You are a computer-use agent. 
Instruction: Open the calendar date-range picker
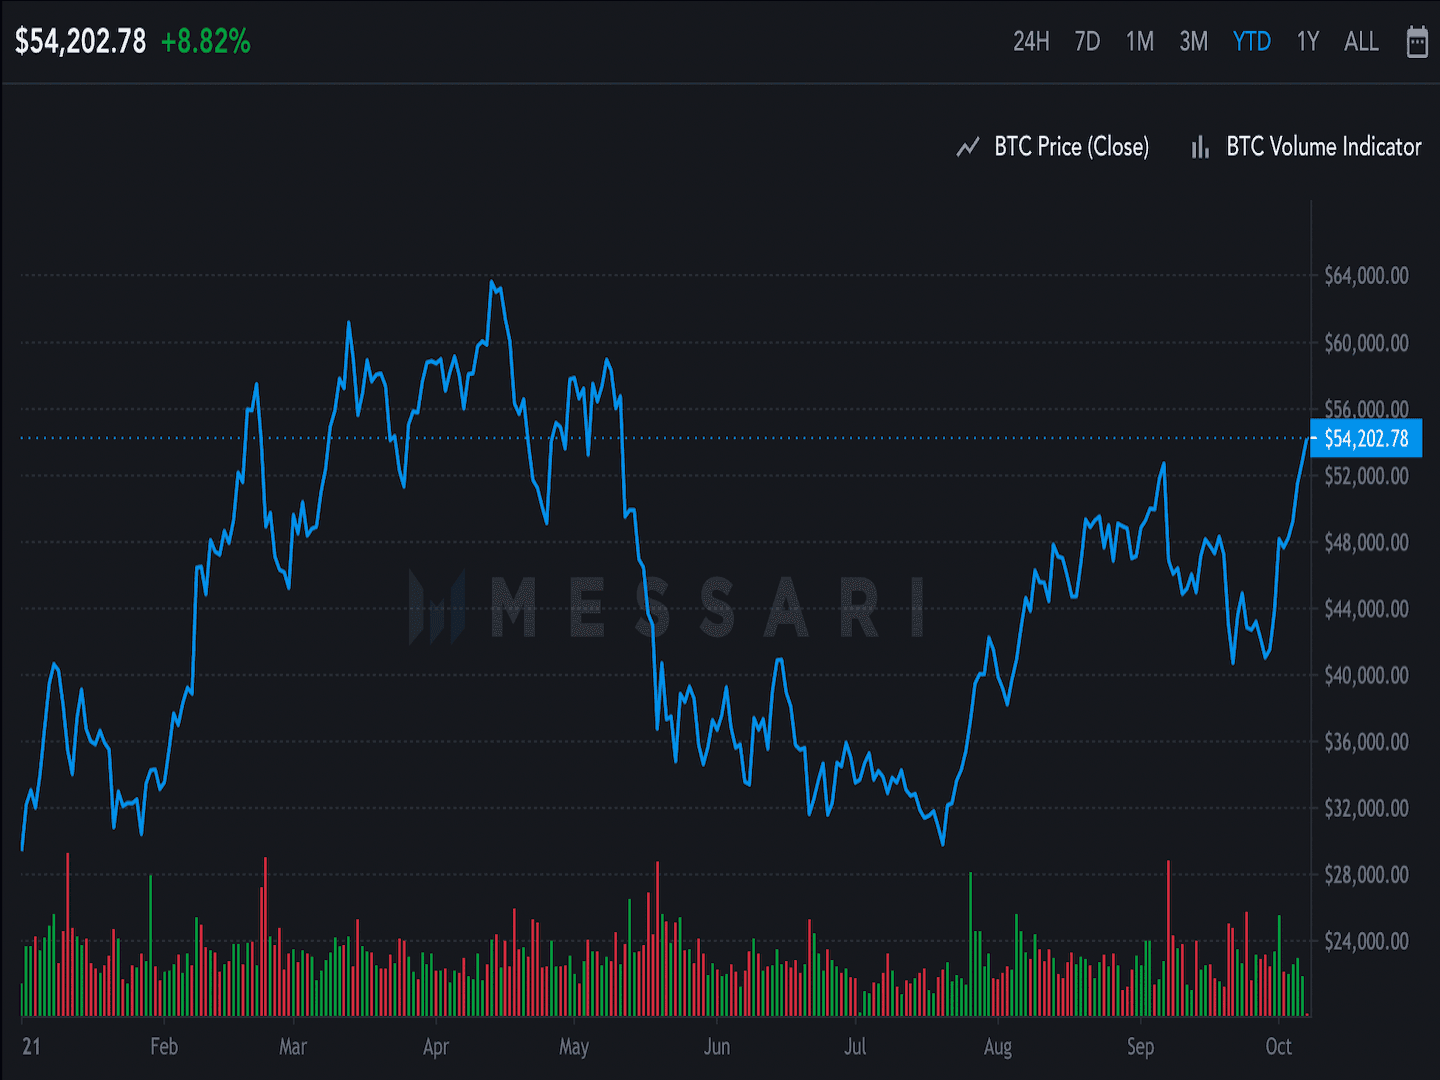pyautogui.click(x=1417, y=42)
